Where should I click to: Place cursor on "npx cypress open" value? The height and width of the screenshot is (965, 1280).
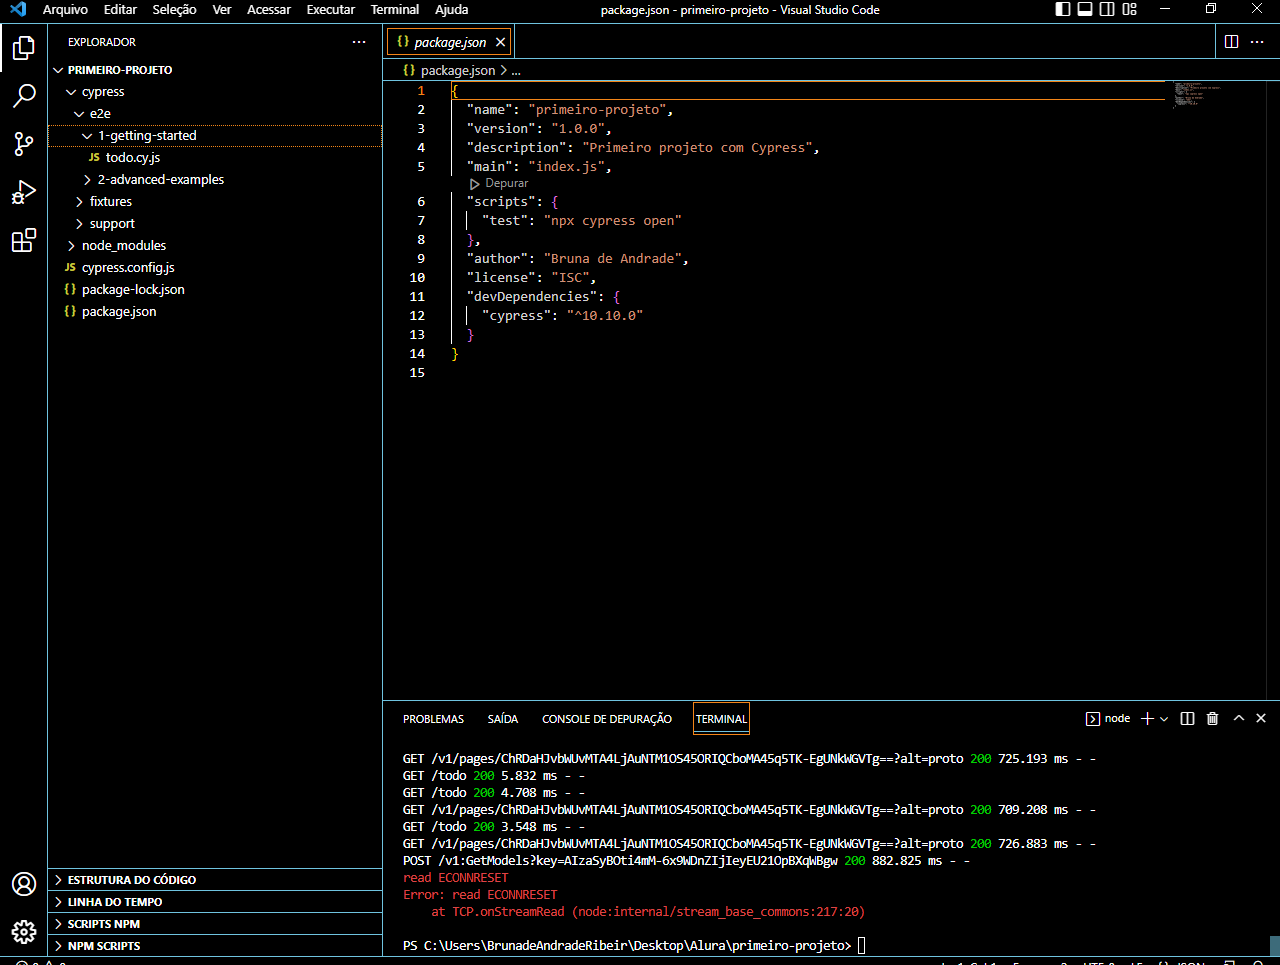[x=612, y=221]
